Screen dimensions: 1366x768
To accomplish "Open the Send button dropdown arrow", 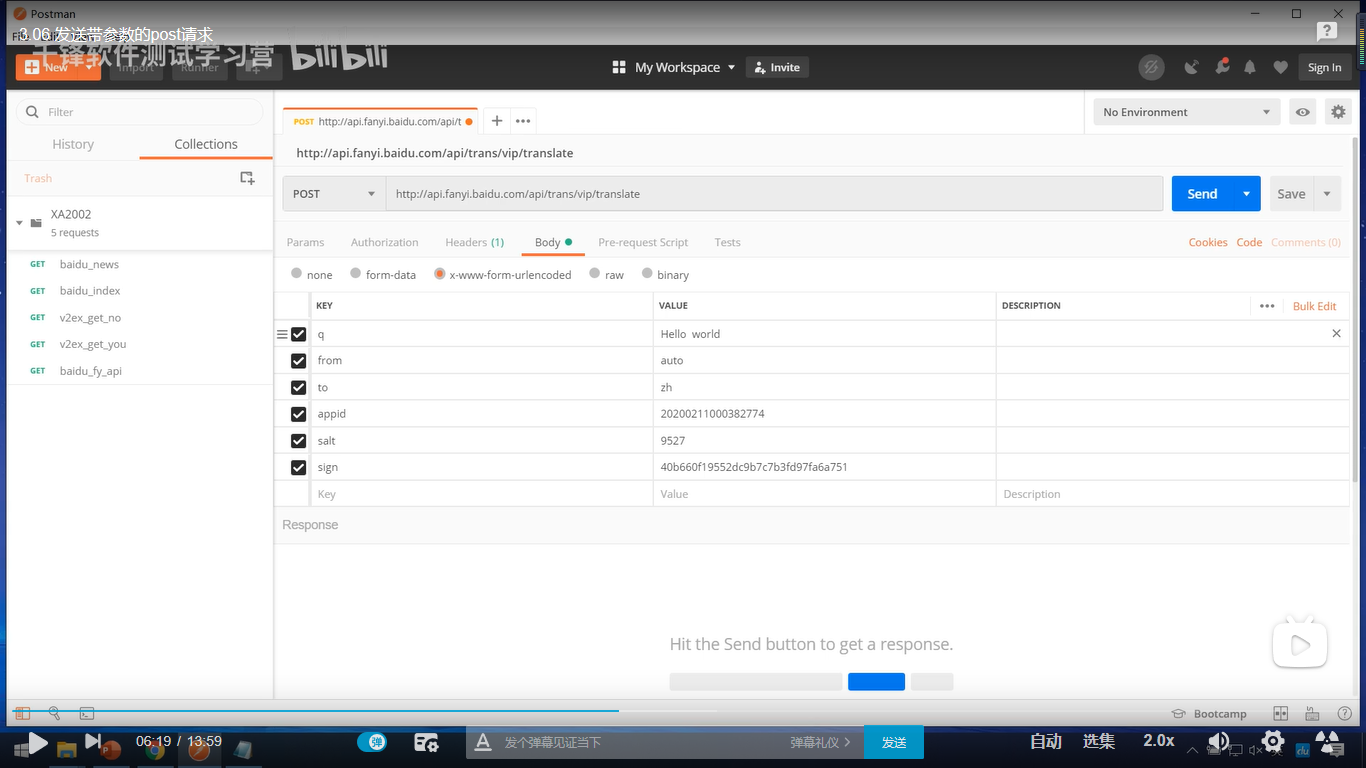I will pos(1247,194).
